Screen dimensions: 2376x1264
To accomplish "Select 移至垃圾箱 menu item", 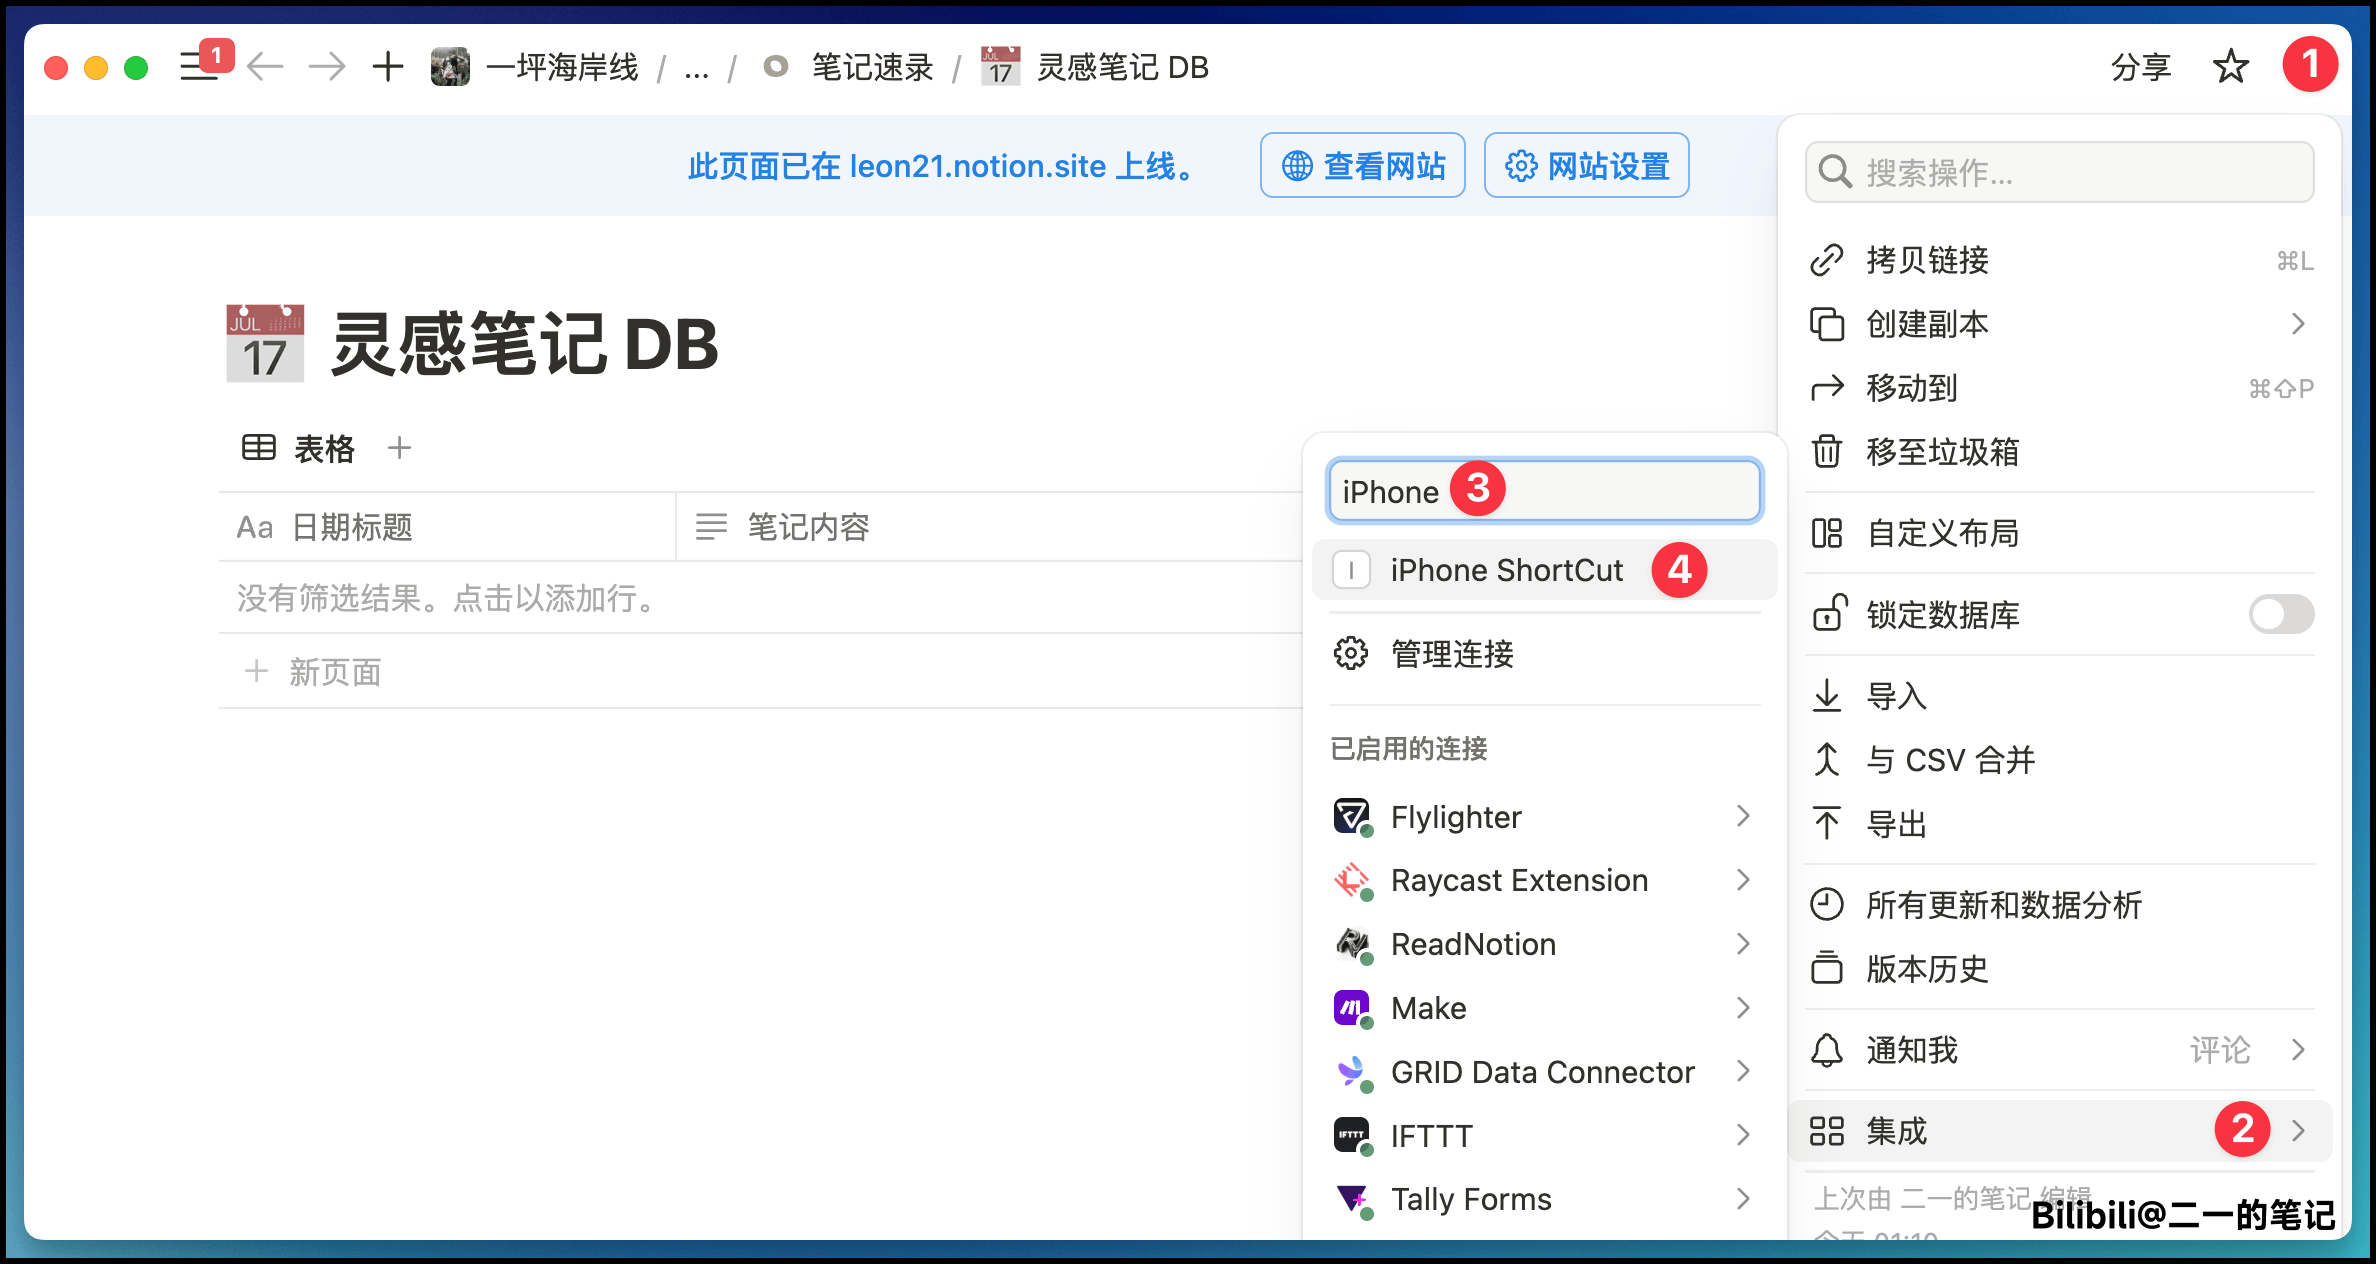I will pyautogui.click(x=2060, y=452).
